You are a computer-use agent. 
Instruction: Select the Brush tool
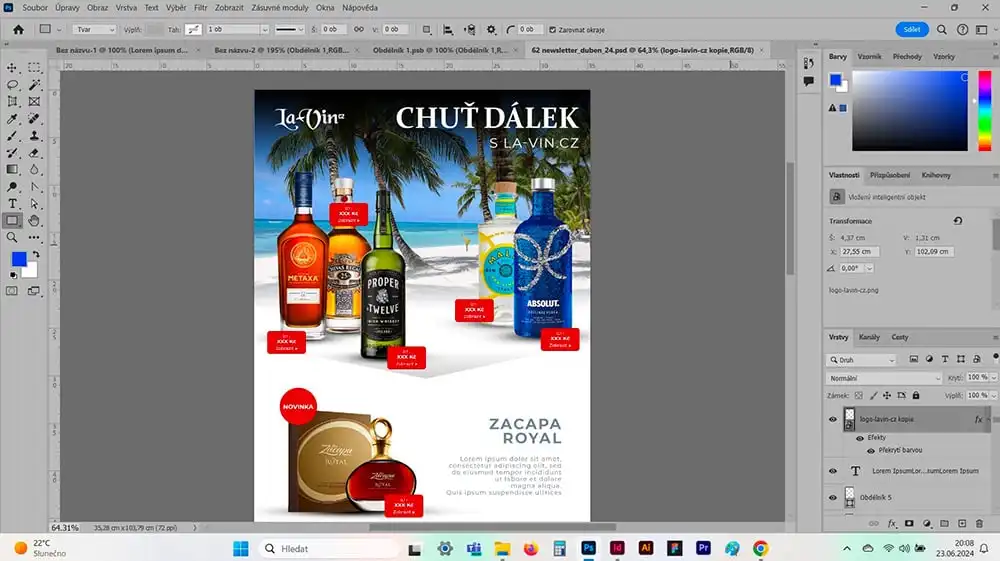click(x=12, y=136)
